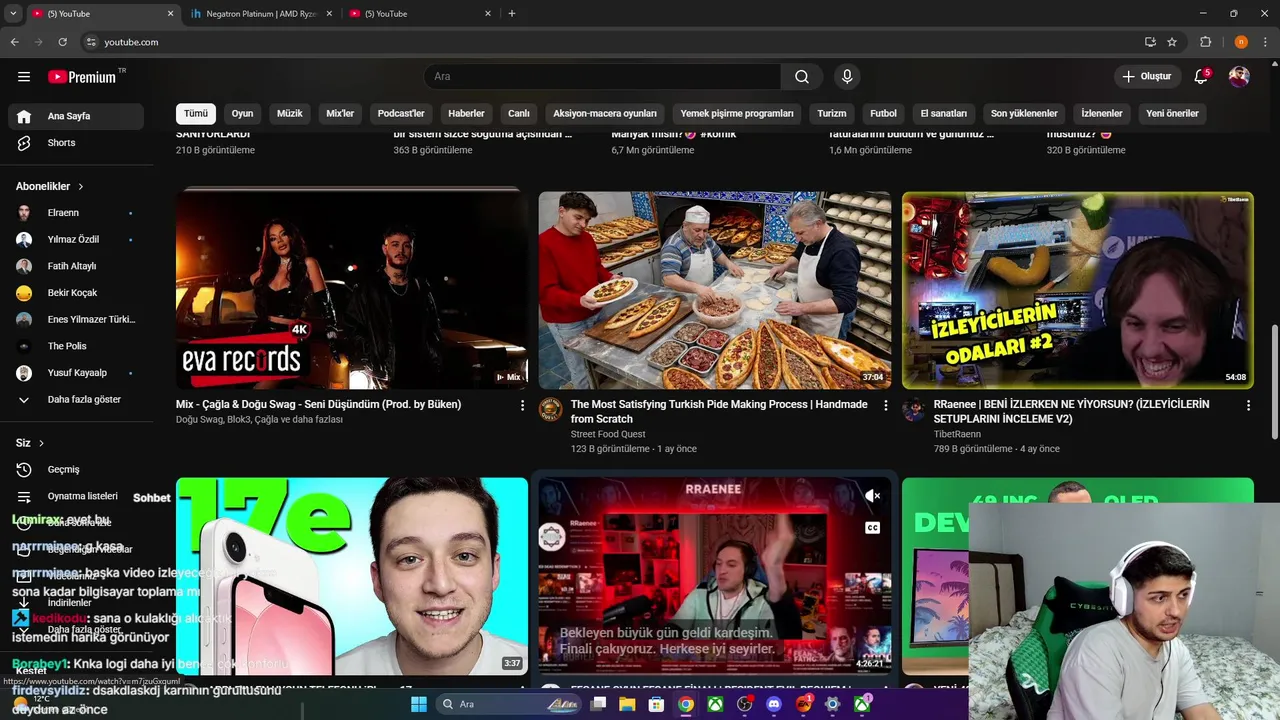Select the Podcast'ler filter chip
This screenshot has height=720, width=1280.
pyautogui.click(x=401, y=114)
